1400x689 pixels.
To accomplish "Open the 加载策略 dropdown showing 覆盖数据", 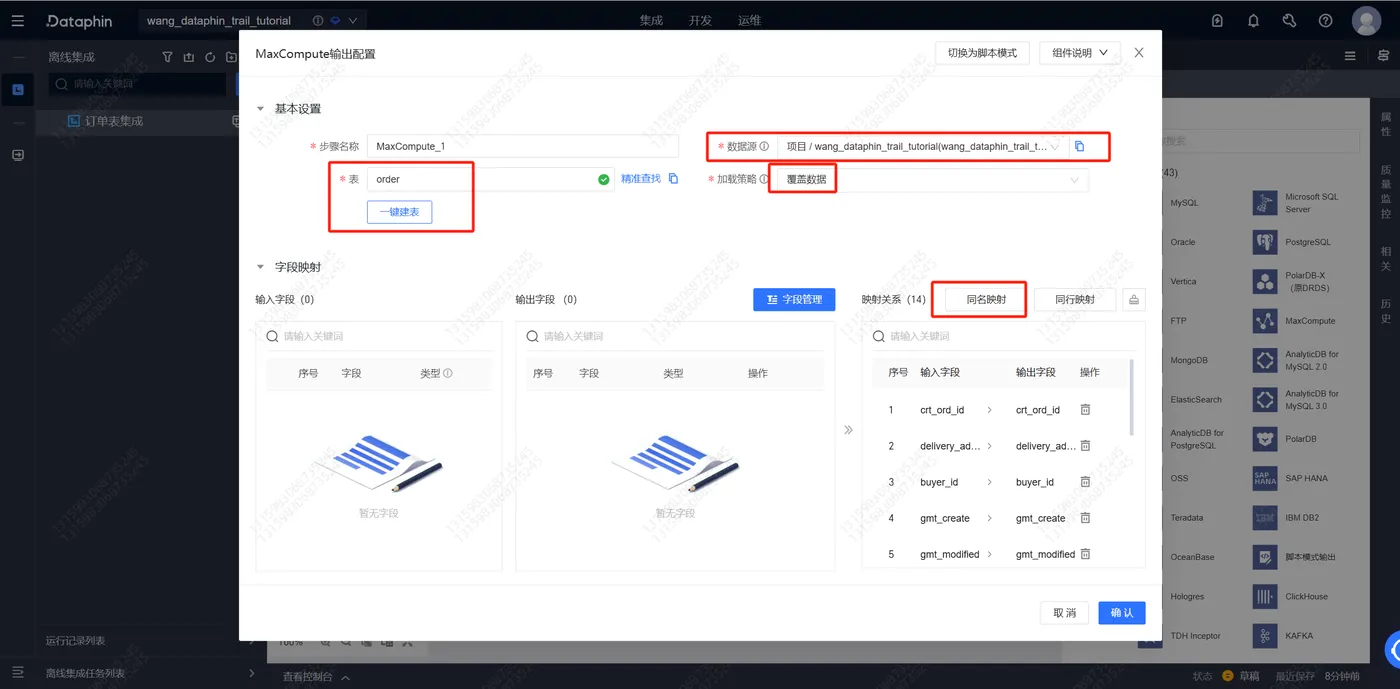I will (933, 180).
